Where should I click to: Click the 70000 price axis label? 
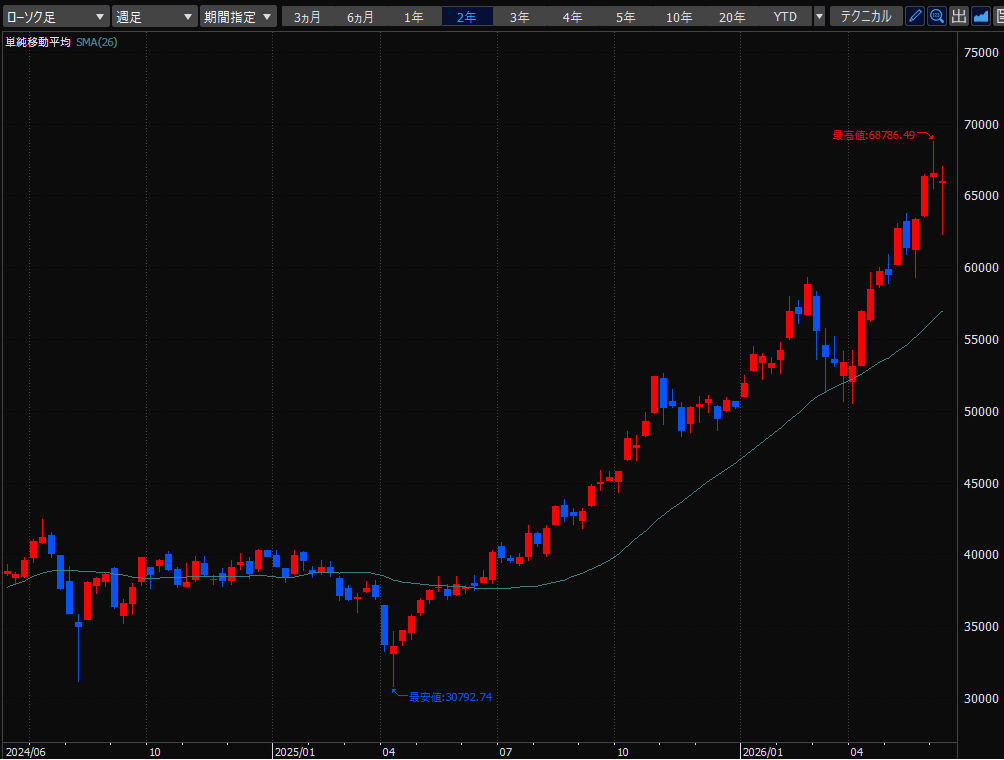click(981, 124)
